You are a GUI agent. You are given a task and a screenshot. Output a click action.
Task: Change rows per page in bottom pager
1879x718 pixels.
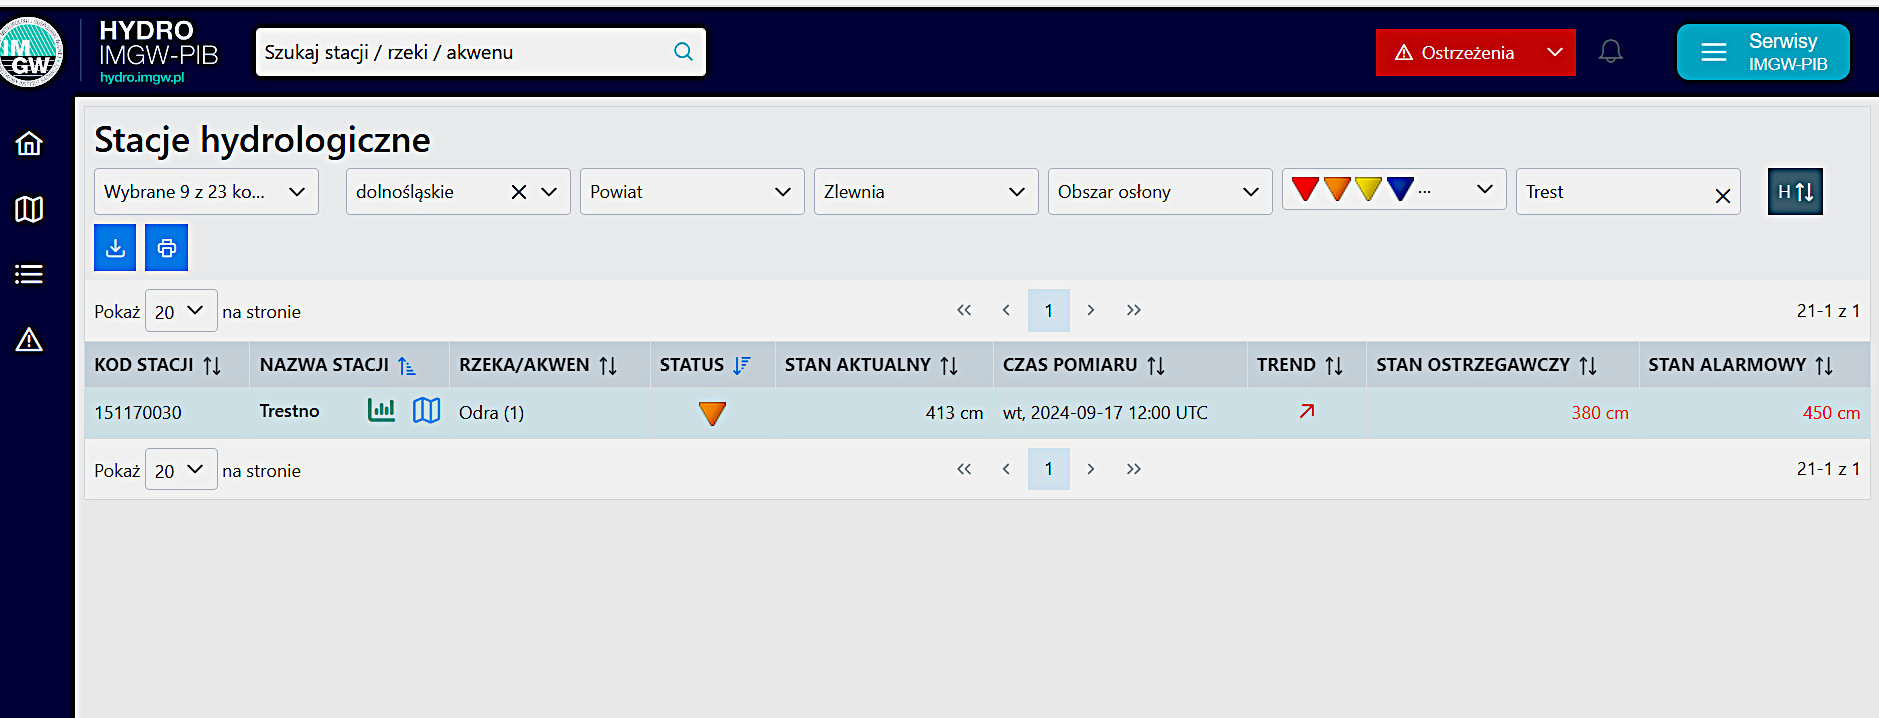[181, 469]
